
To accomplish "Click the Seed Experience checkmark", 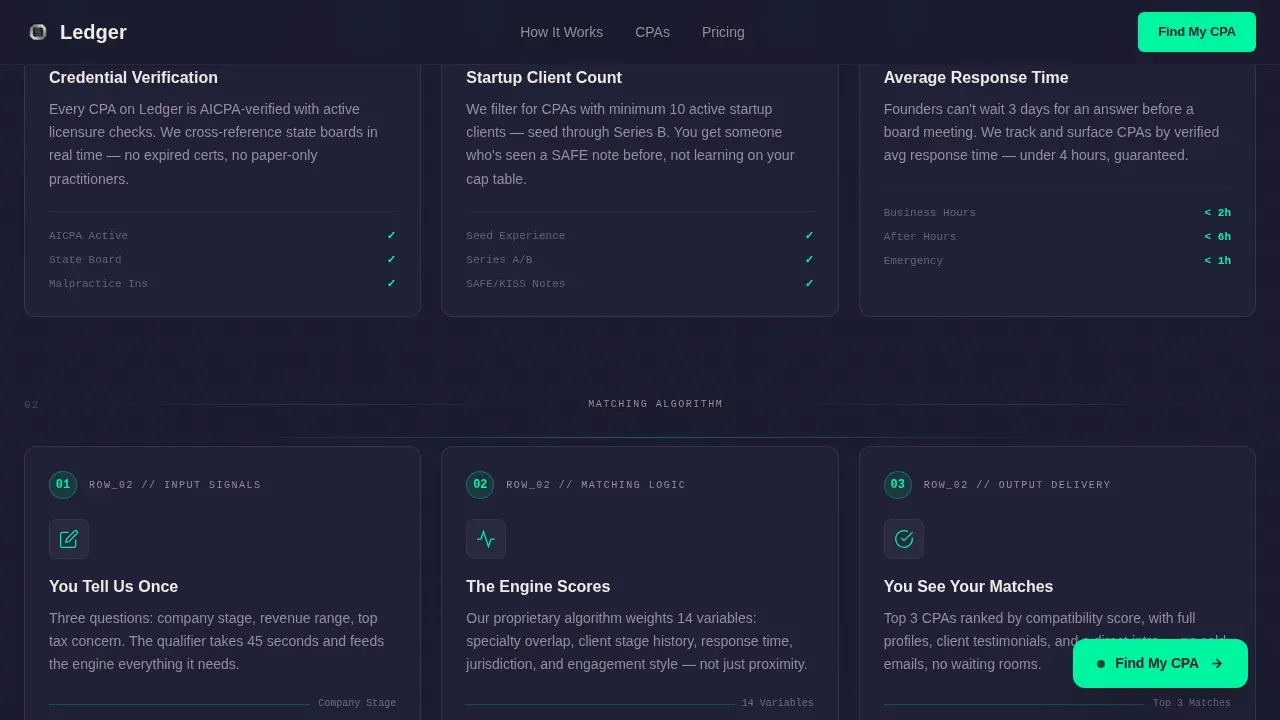I will (809, 236).
